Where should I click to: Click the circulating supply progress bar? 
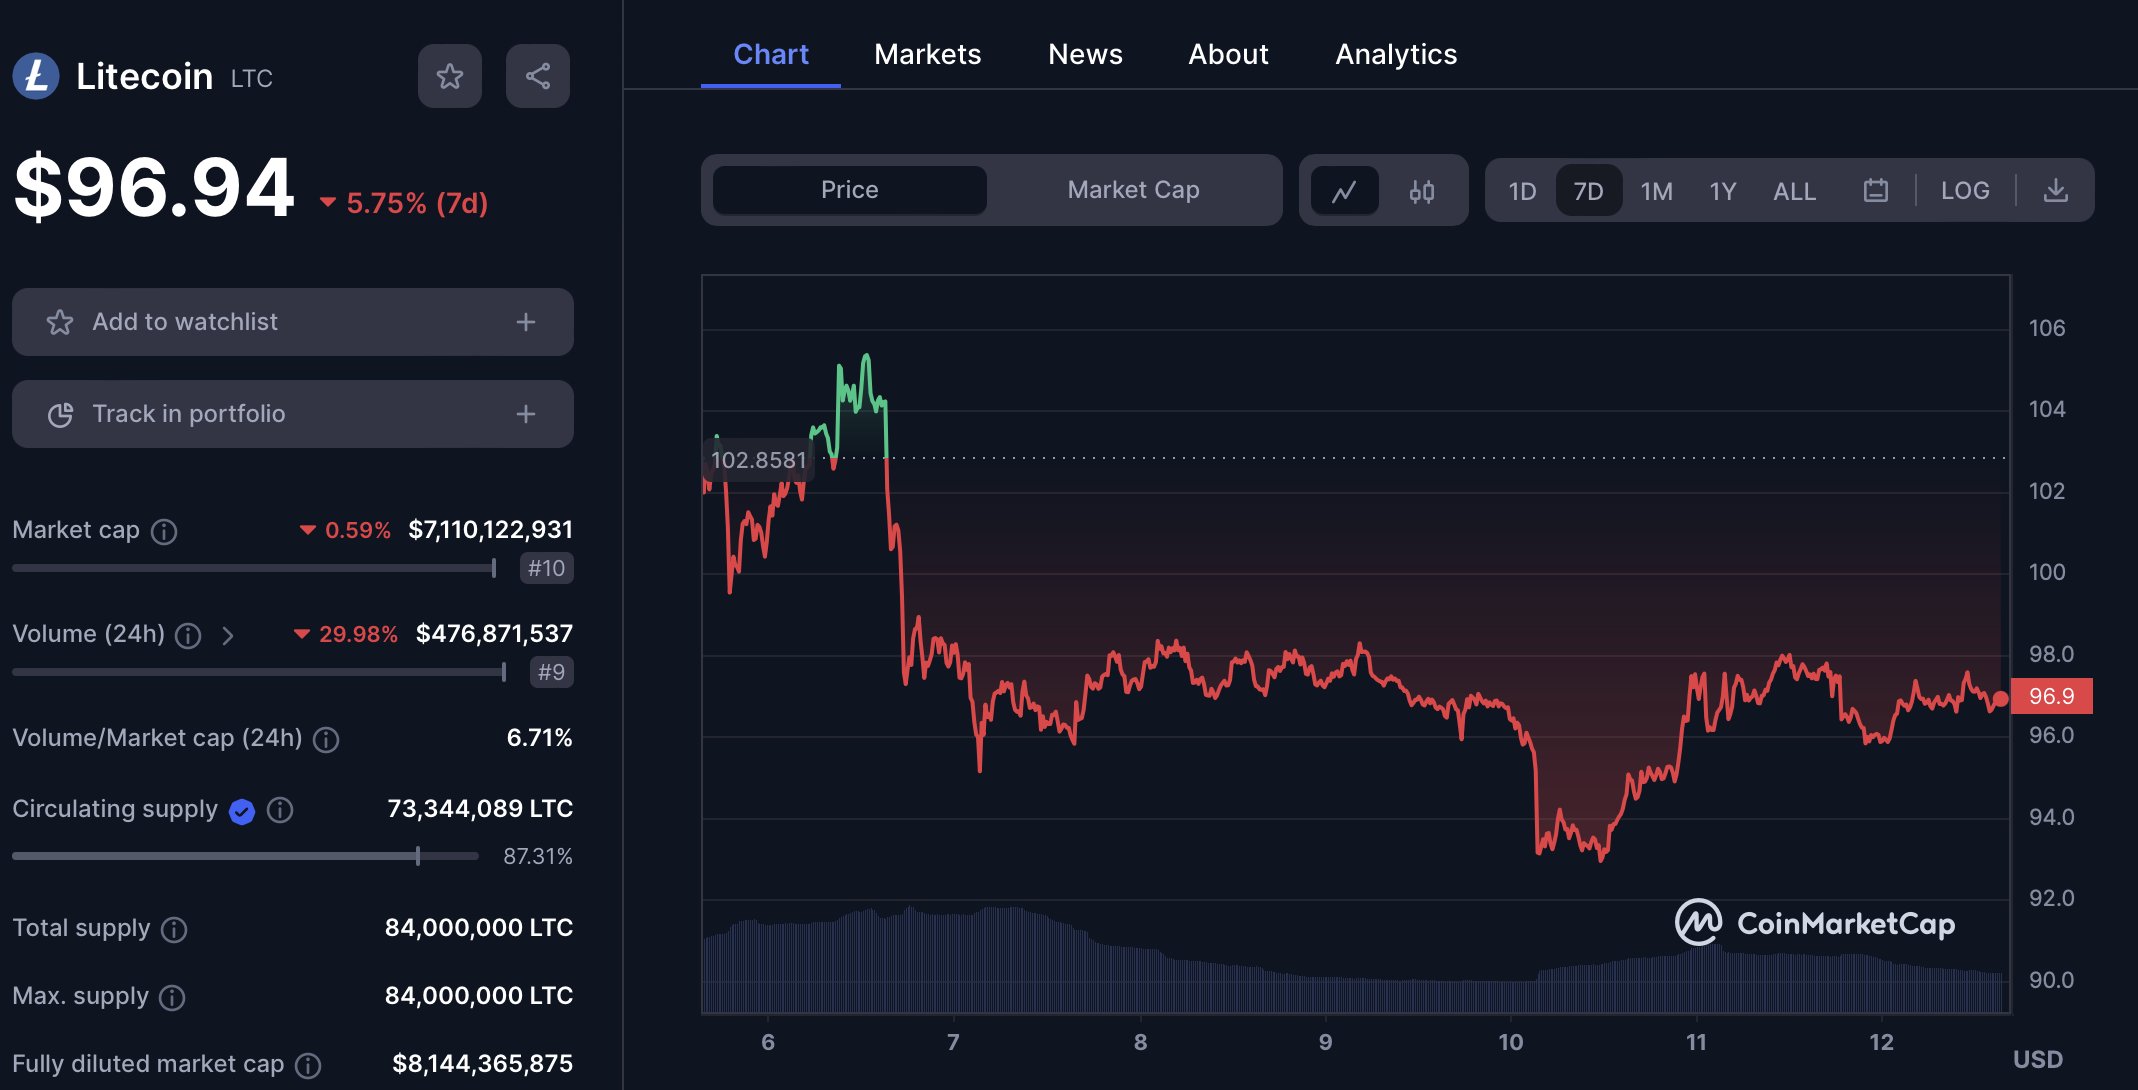(245, 856)
